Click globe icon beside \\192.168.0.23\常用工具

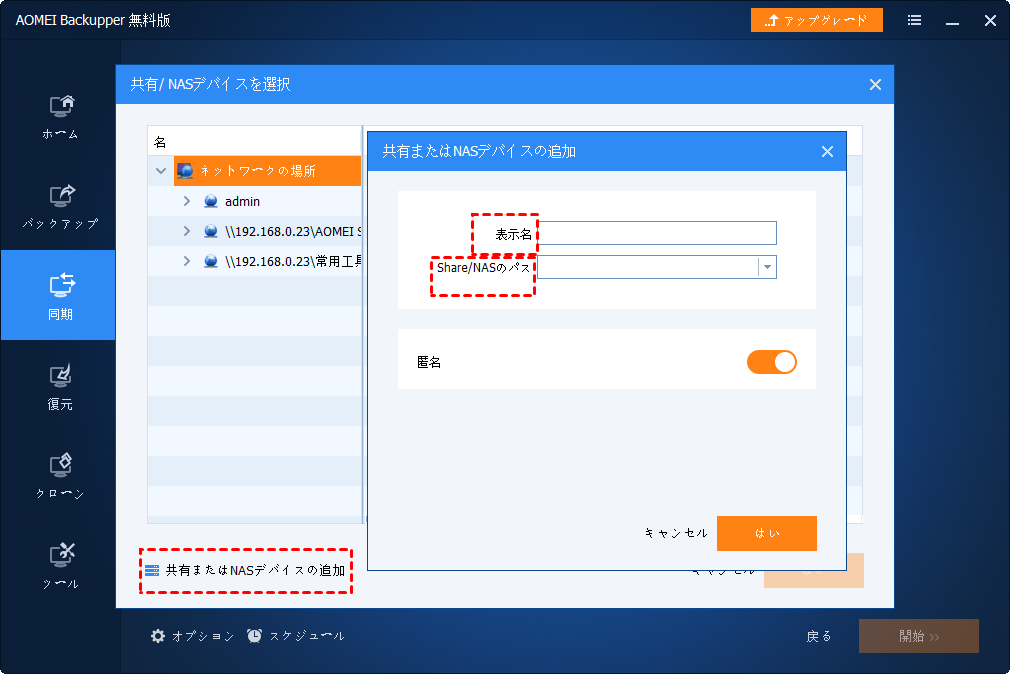pyautogui.click(x=211, y=262)
